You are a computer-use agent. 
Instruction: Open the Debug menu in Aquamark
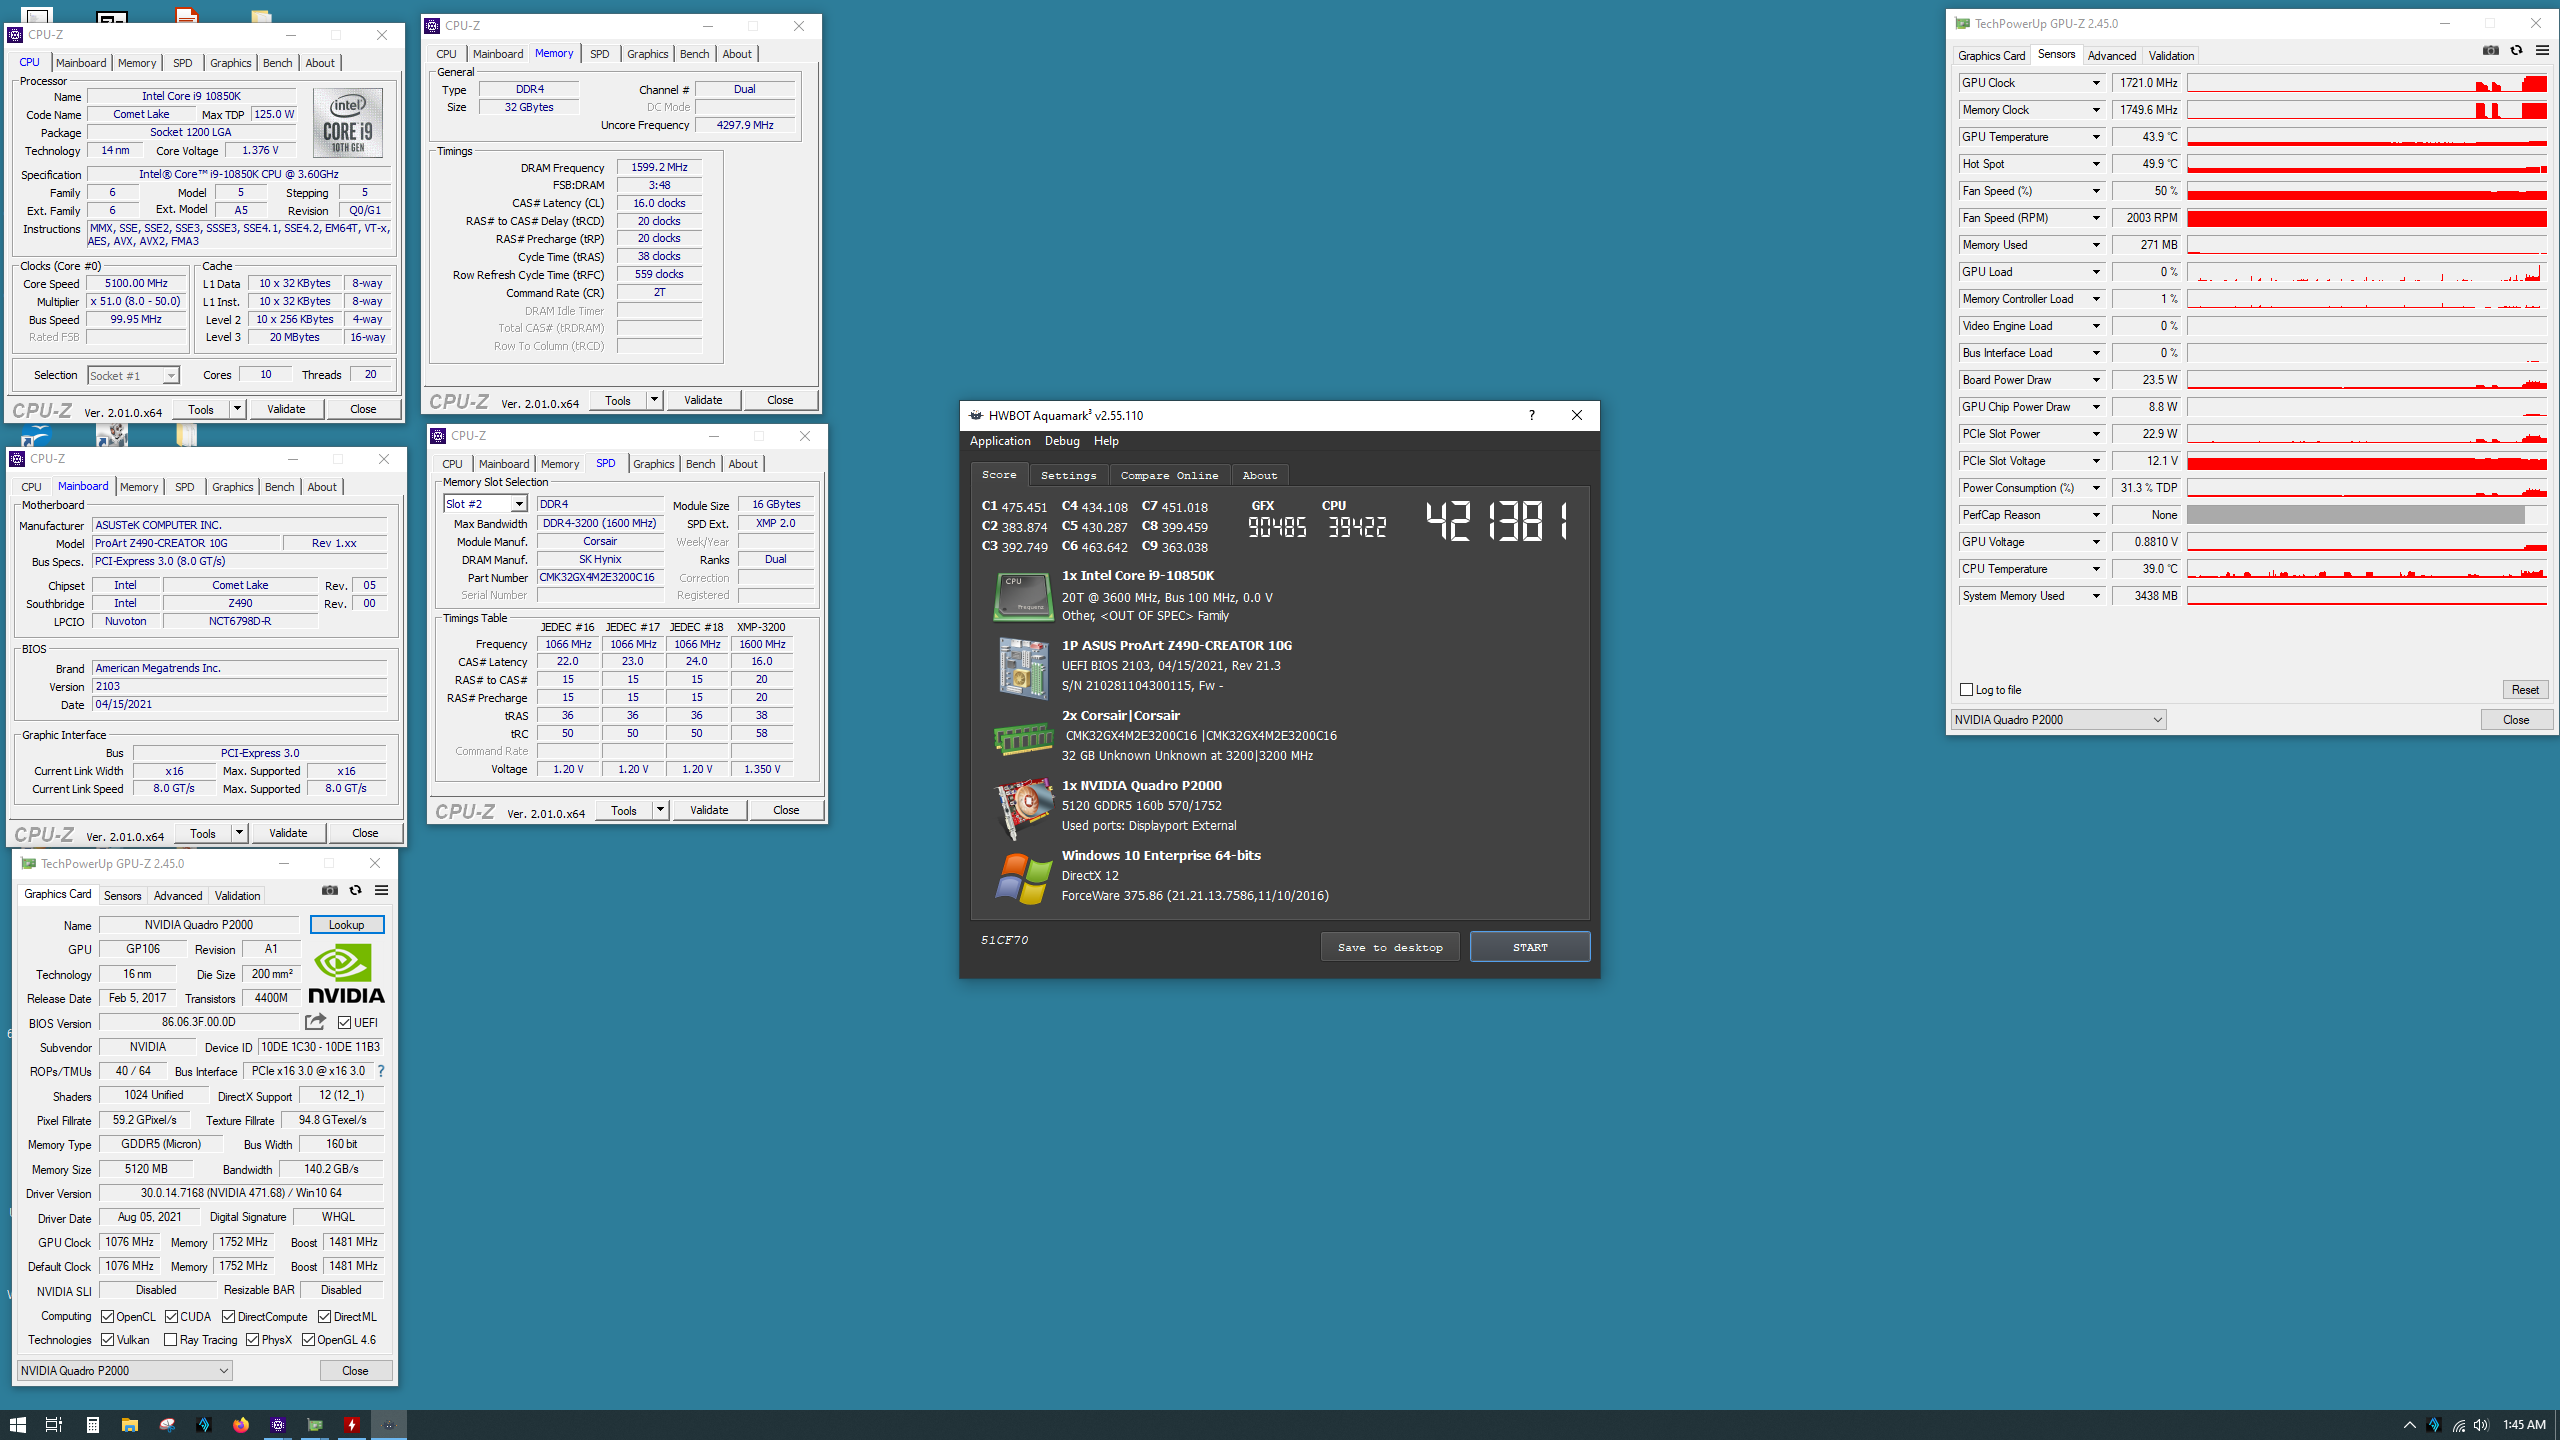point(1062,441)
